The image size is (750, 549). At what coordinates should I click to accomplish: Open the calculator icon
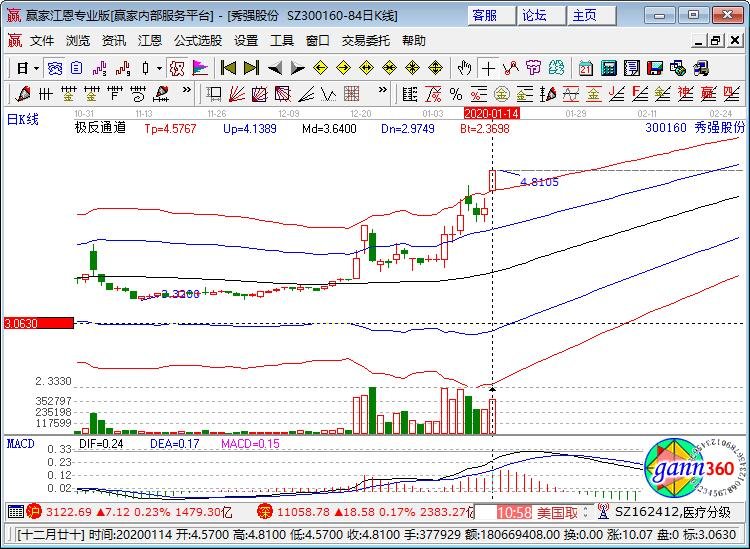(608, 68)
